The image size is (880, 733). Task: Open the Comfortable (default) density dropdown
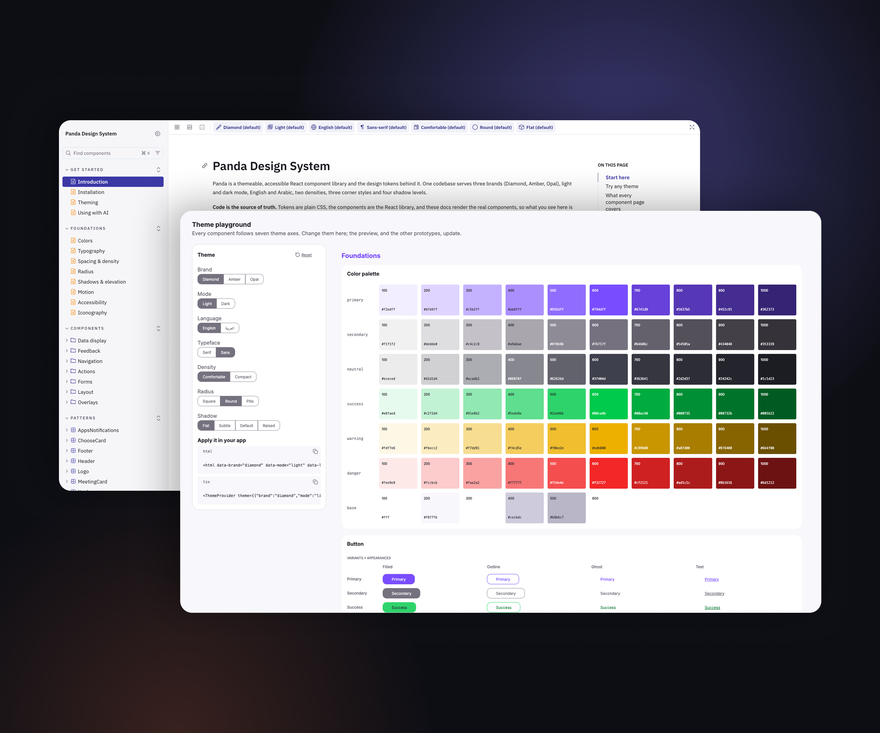[439, 127]
